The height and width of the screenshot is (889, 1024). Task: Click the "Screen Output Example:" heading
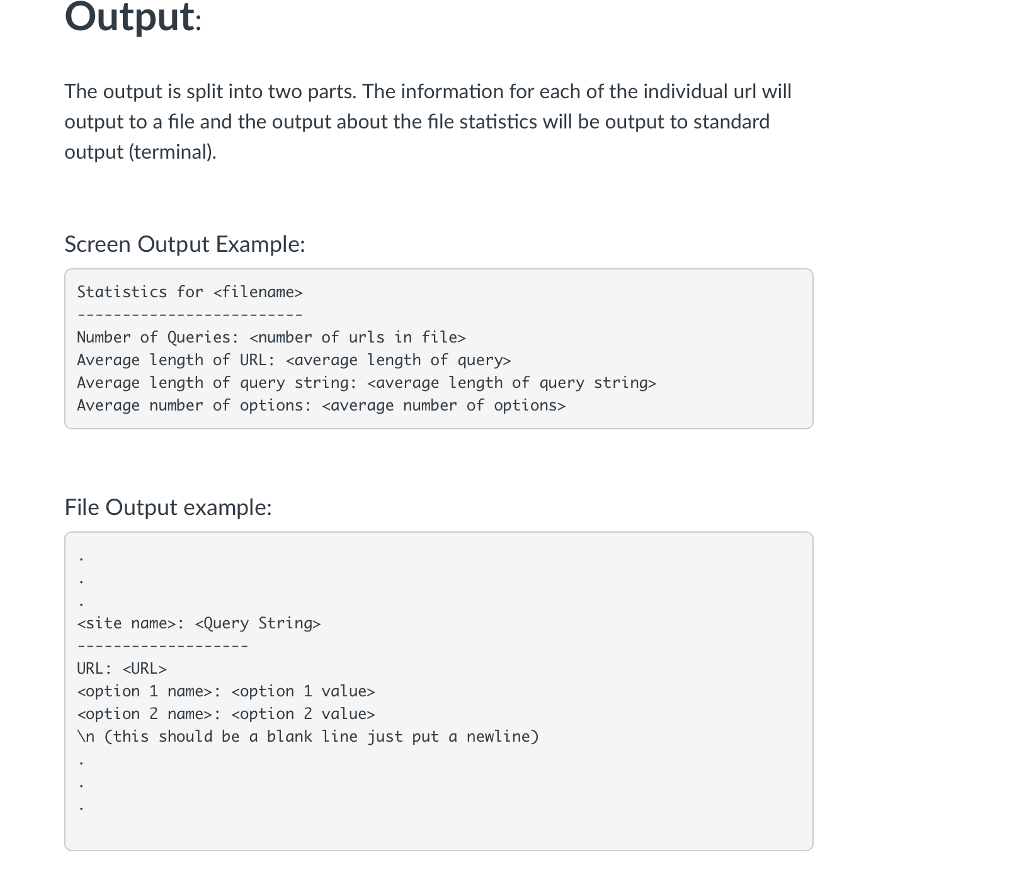click(x=184, y=244)
